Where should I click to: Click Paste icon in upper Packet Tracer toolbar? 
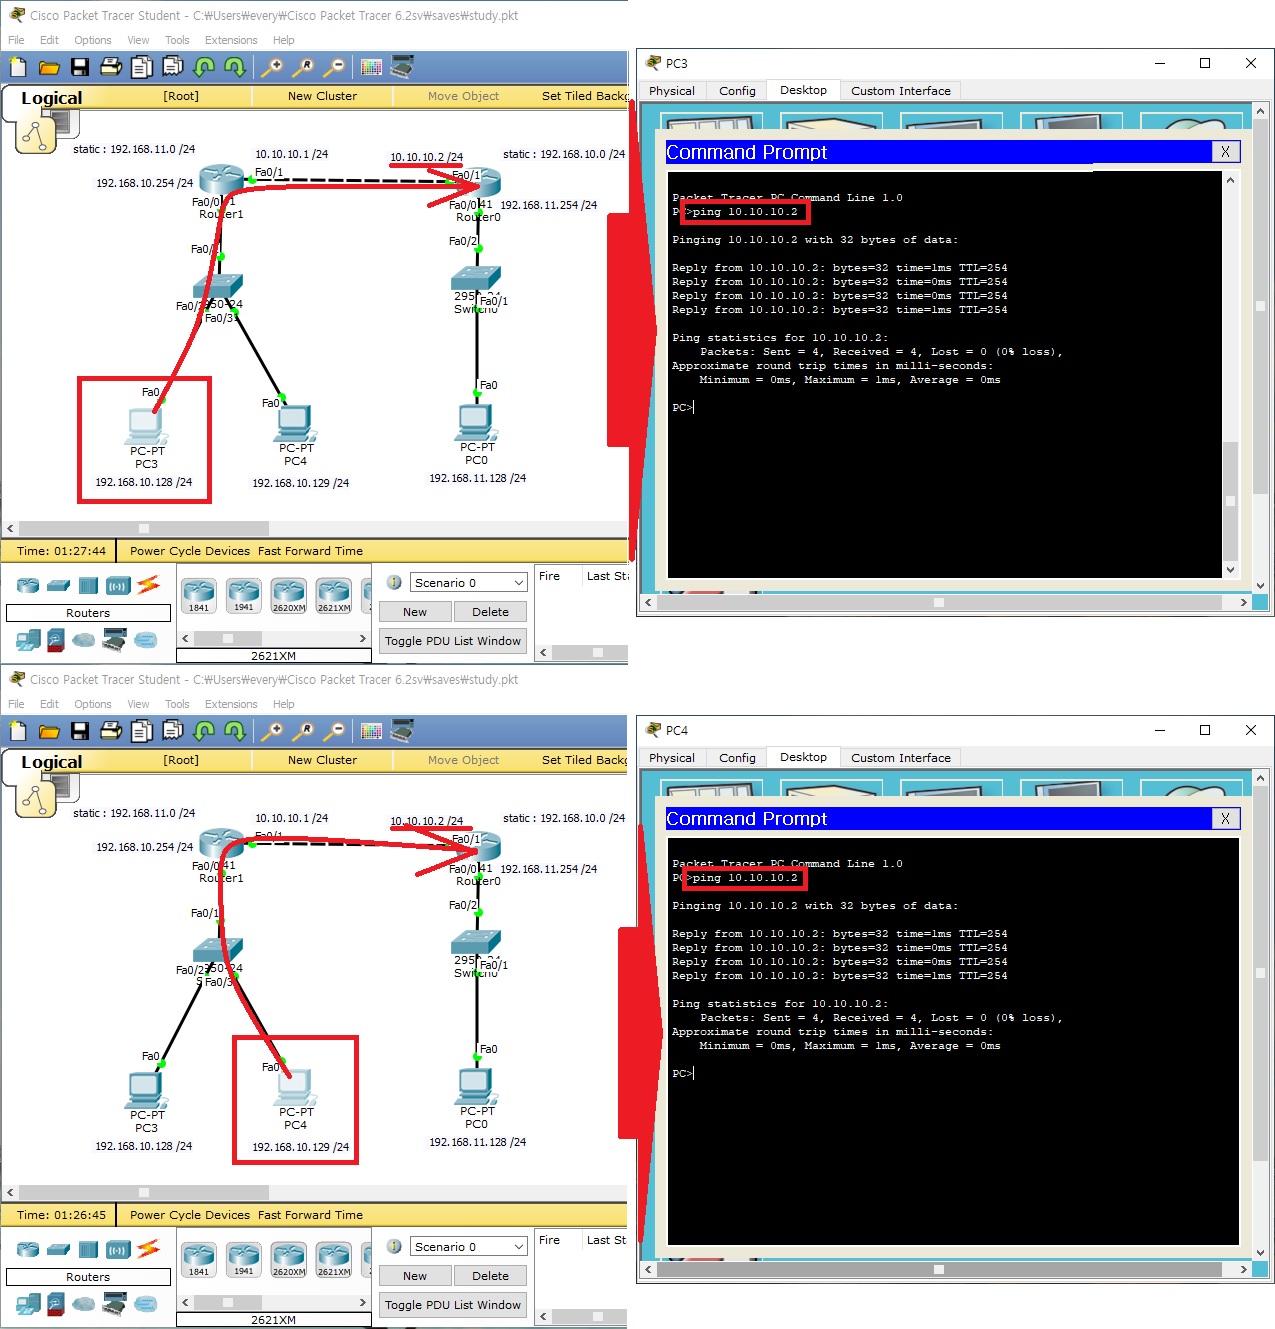pyautogui.click(x=173, y=67)
